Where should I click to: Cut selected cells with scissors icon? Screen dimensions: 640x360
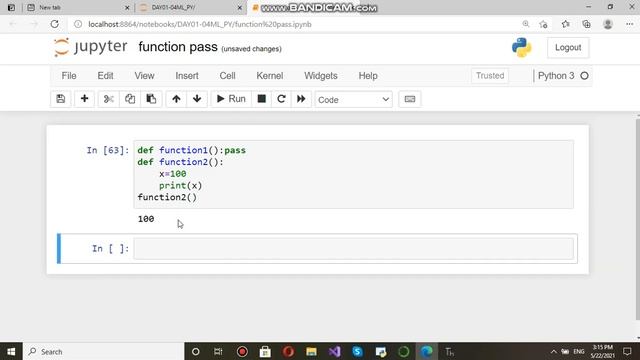pos(109,99)
